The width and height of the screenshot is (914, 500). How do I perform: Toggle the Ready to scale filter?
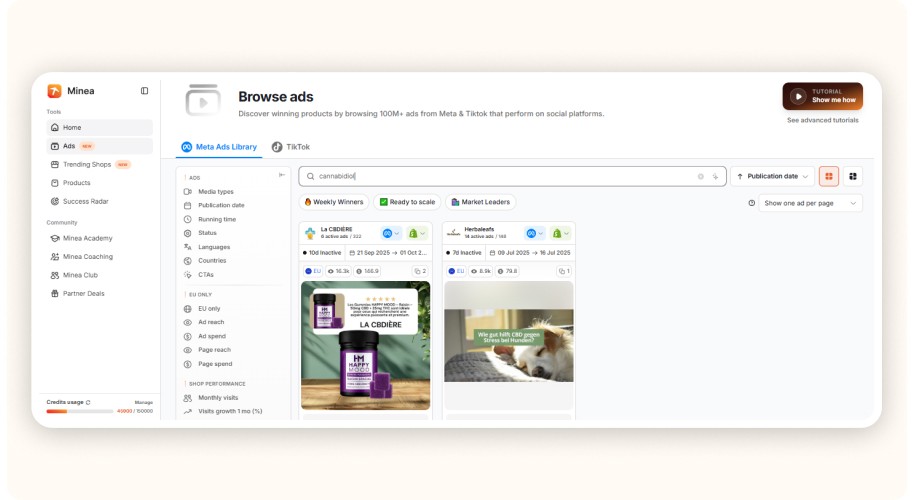click(x=407, y=202)
